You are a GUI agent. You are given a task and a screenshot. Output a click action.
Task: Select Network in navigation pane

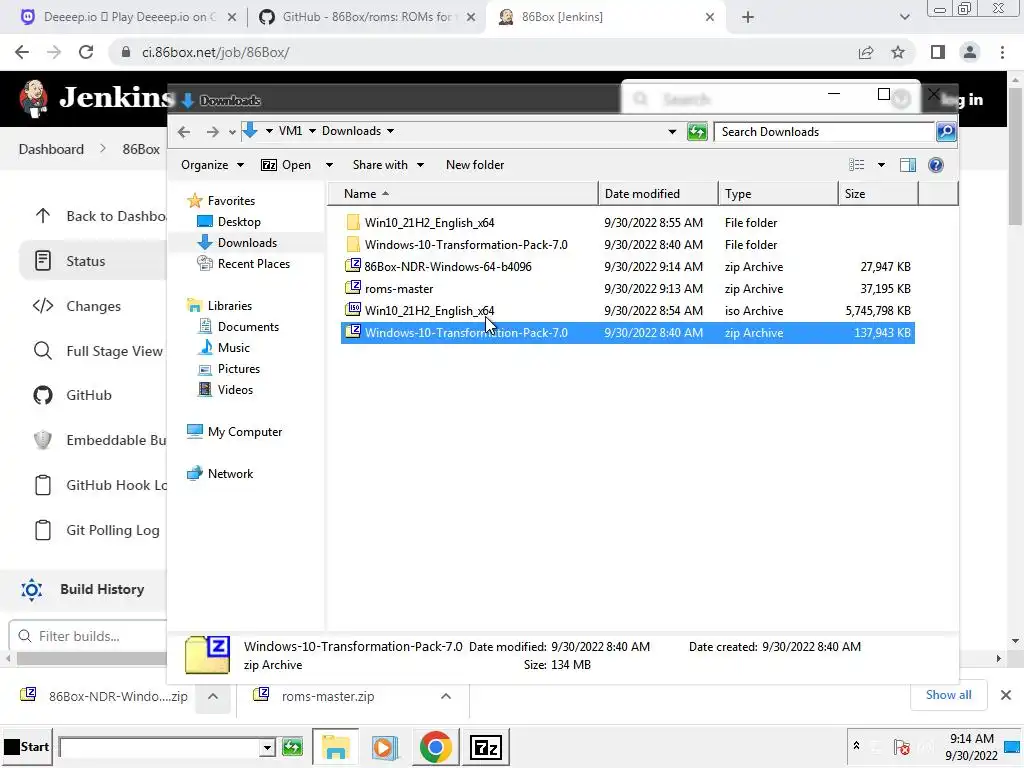[x=230, y=473]
